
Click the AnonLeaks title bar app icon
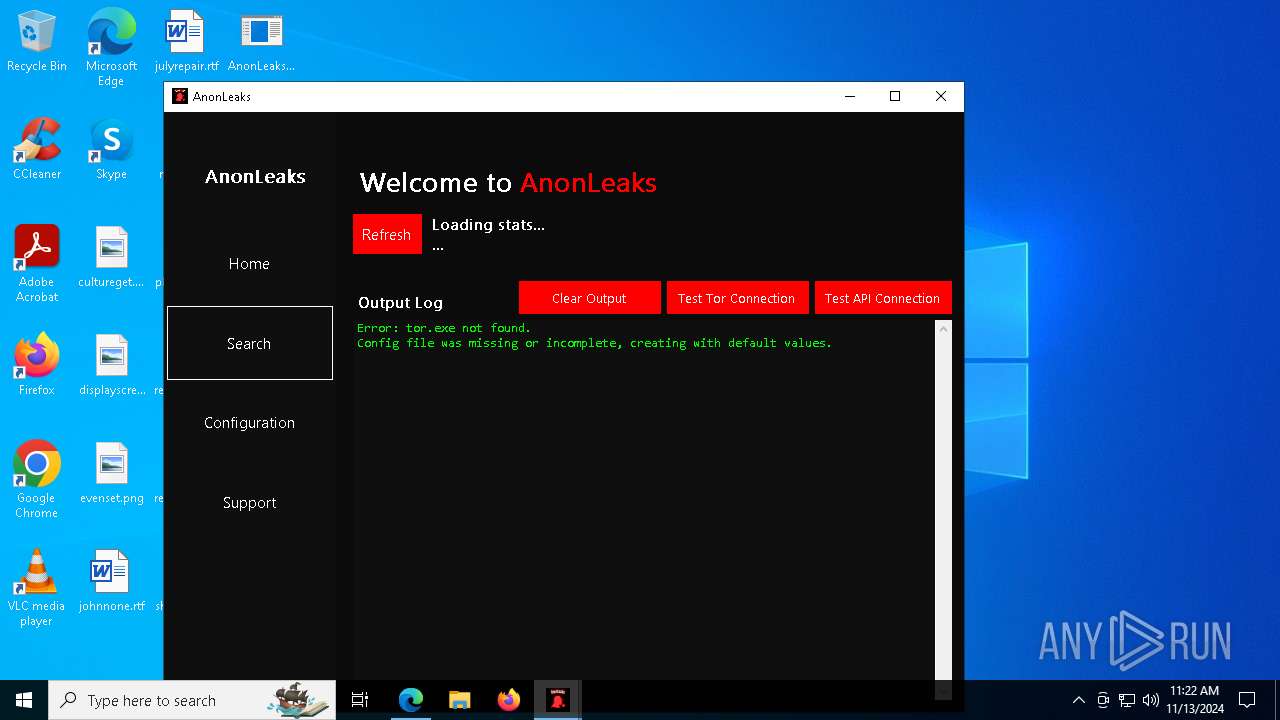pos(180,96)
